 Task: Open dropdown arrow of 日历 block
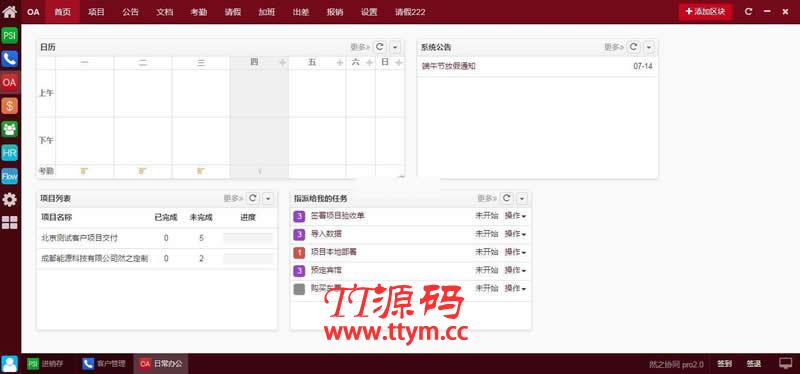(395, 47)
